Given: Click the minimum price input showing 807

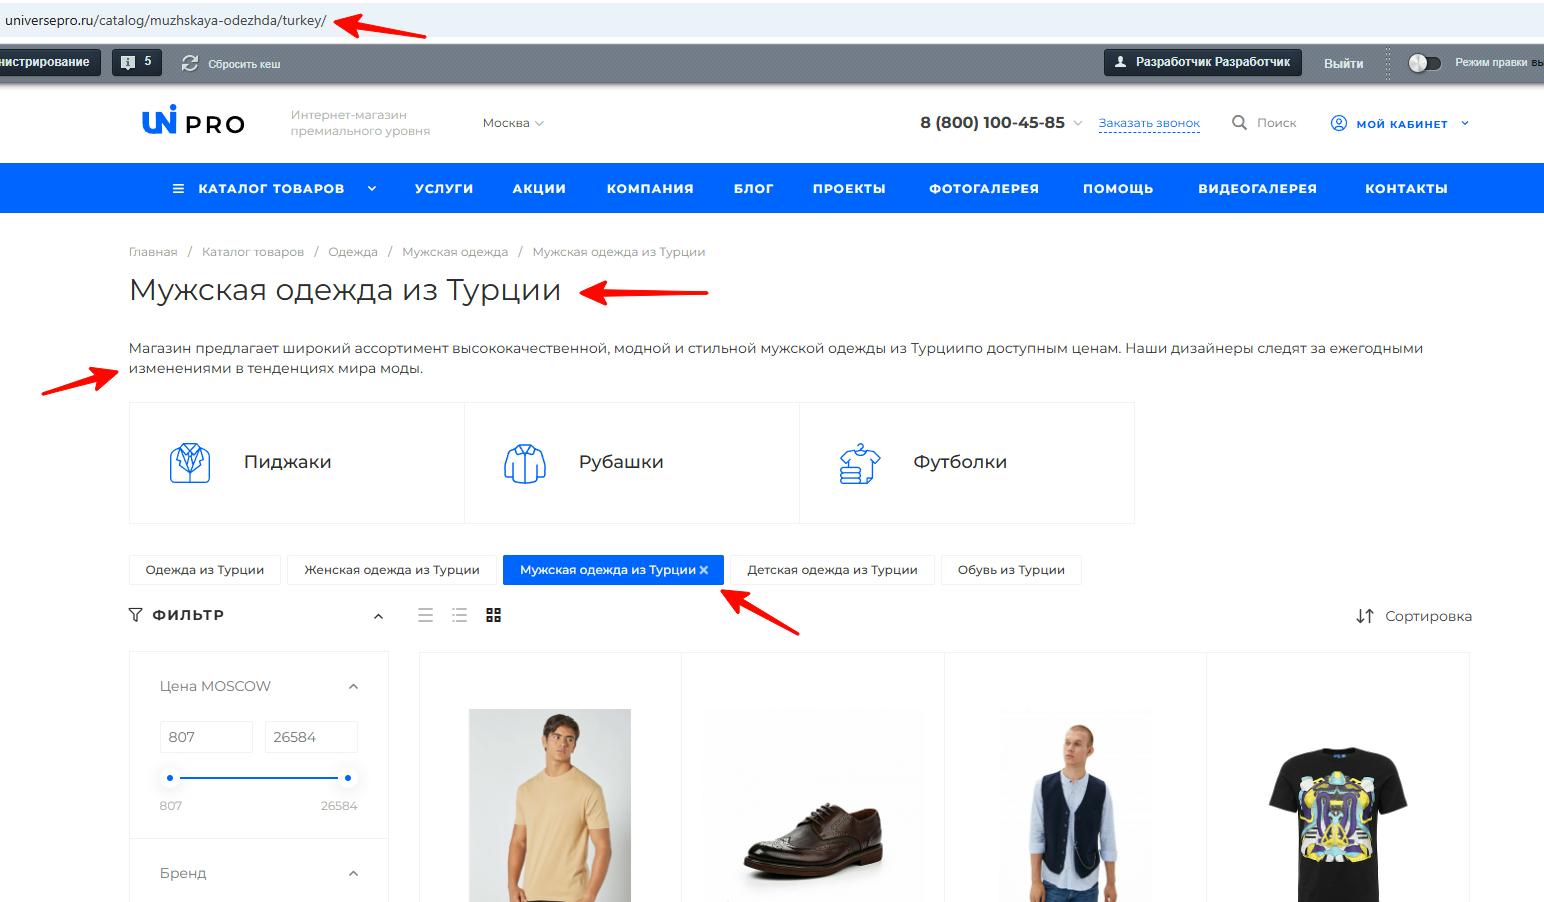Looking at the screenshot, I should pos(206,736).
